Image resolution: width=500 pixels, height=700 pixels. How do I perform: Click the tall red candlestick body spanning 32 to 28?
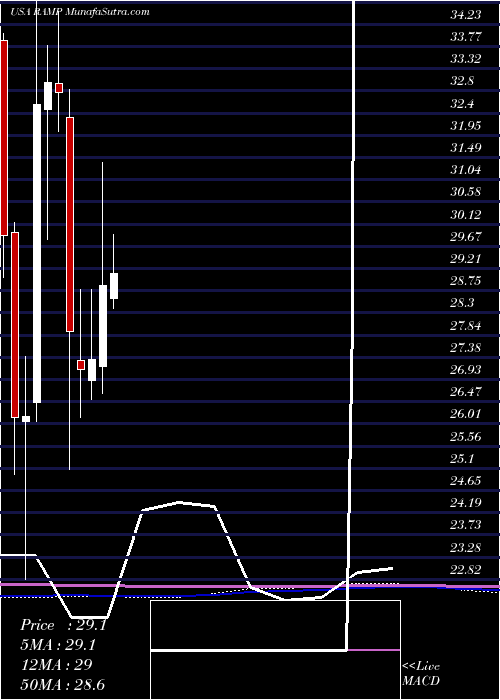pyautogui.click(x=70, y=225)
